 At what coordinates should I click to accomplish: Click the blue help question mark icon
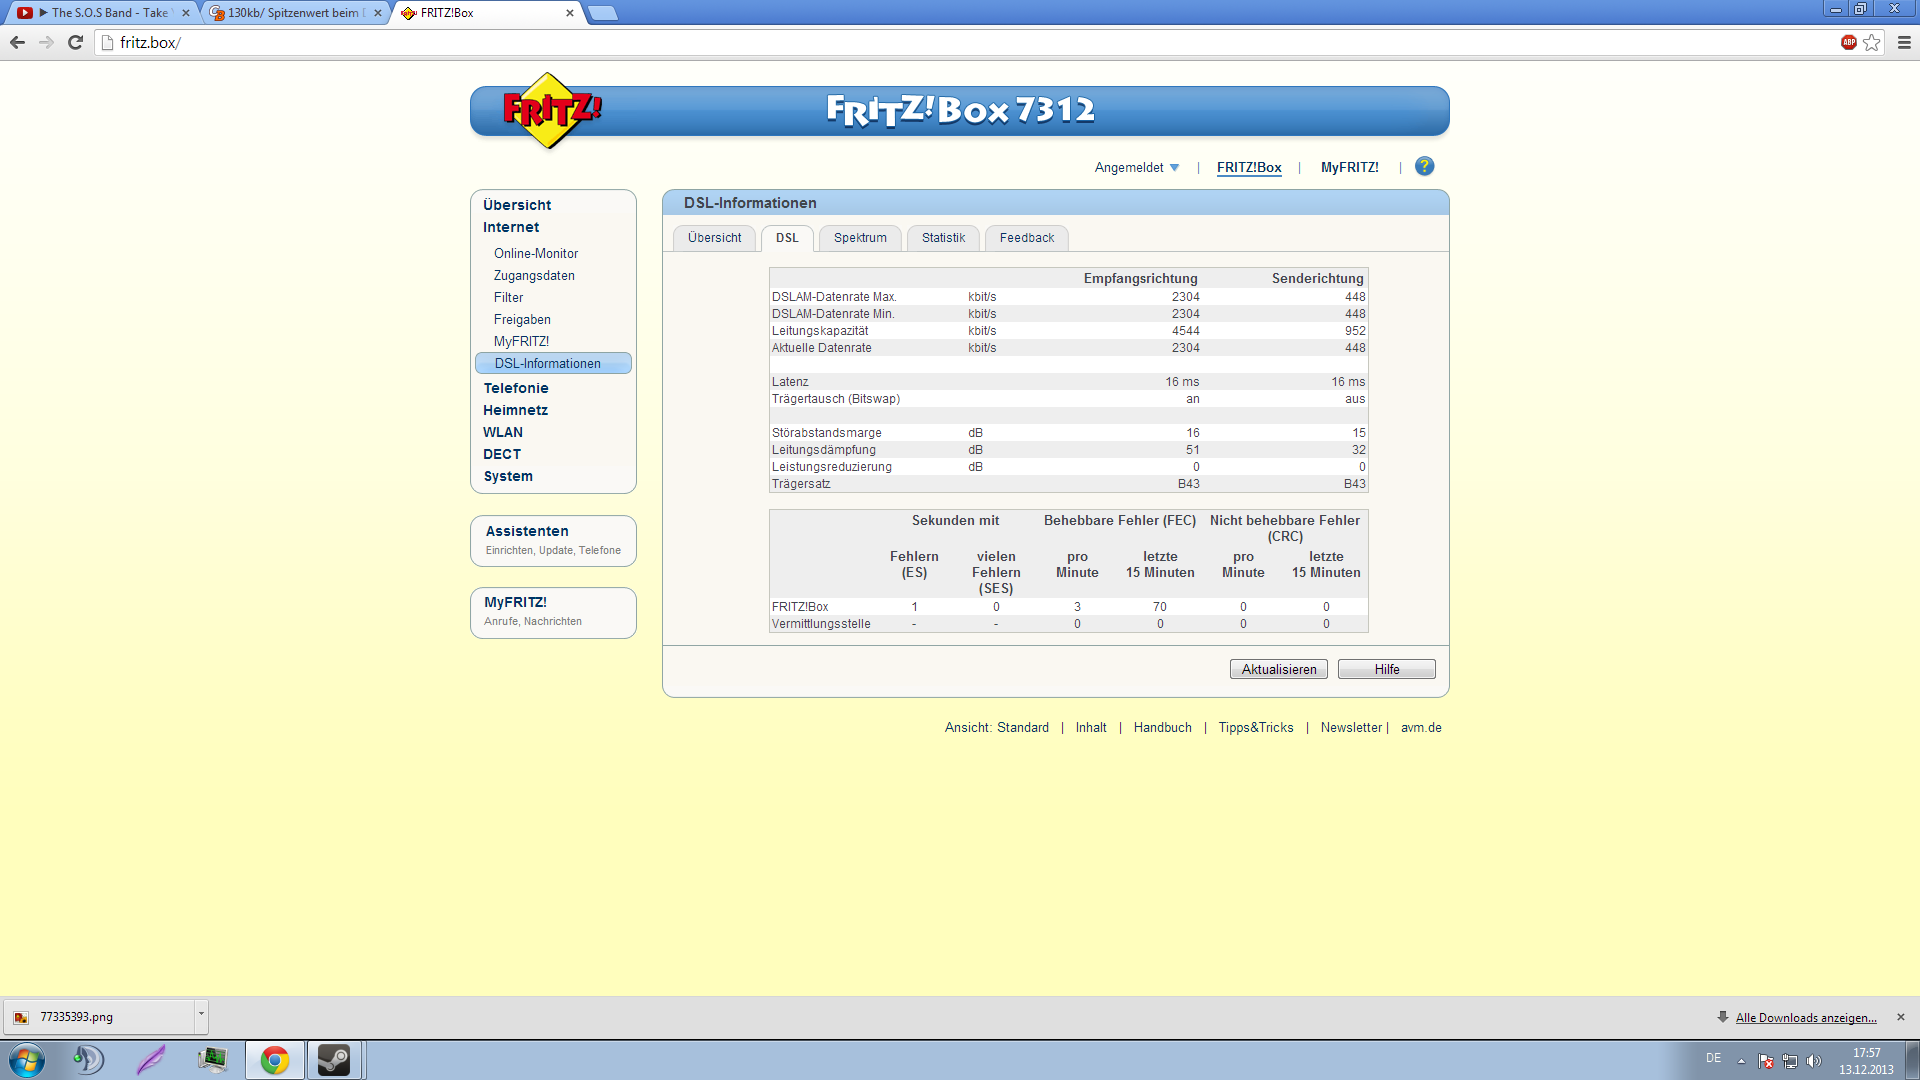click(x=1424, y=166)
